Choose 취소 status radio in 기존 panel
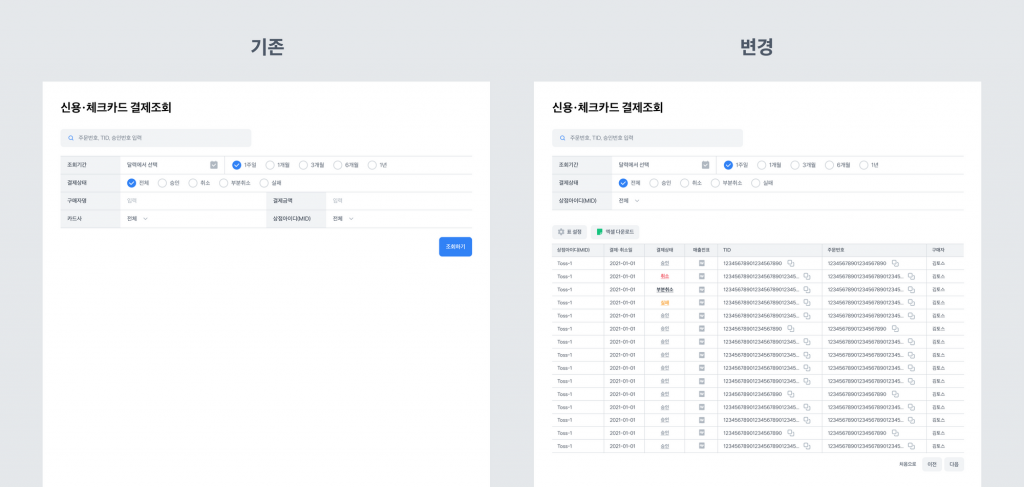Image resolution: width=1024 pixels, height=487 pixels. point(193,183)
